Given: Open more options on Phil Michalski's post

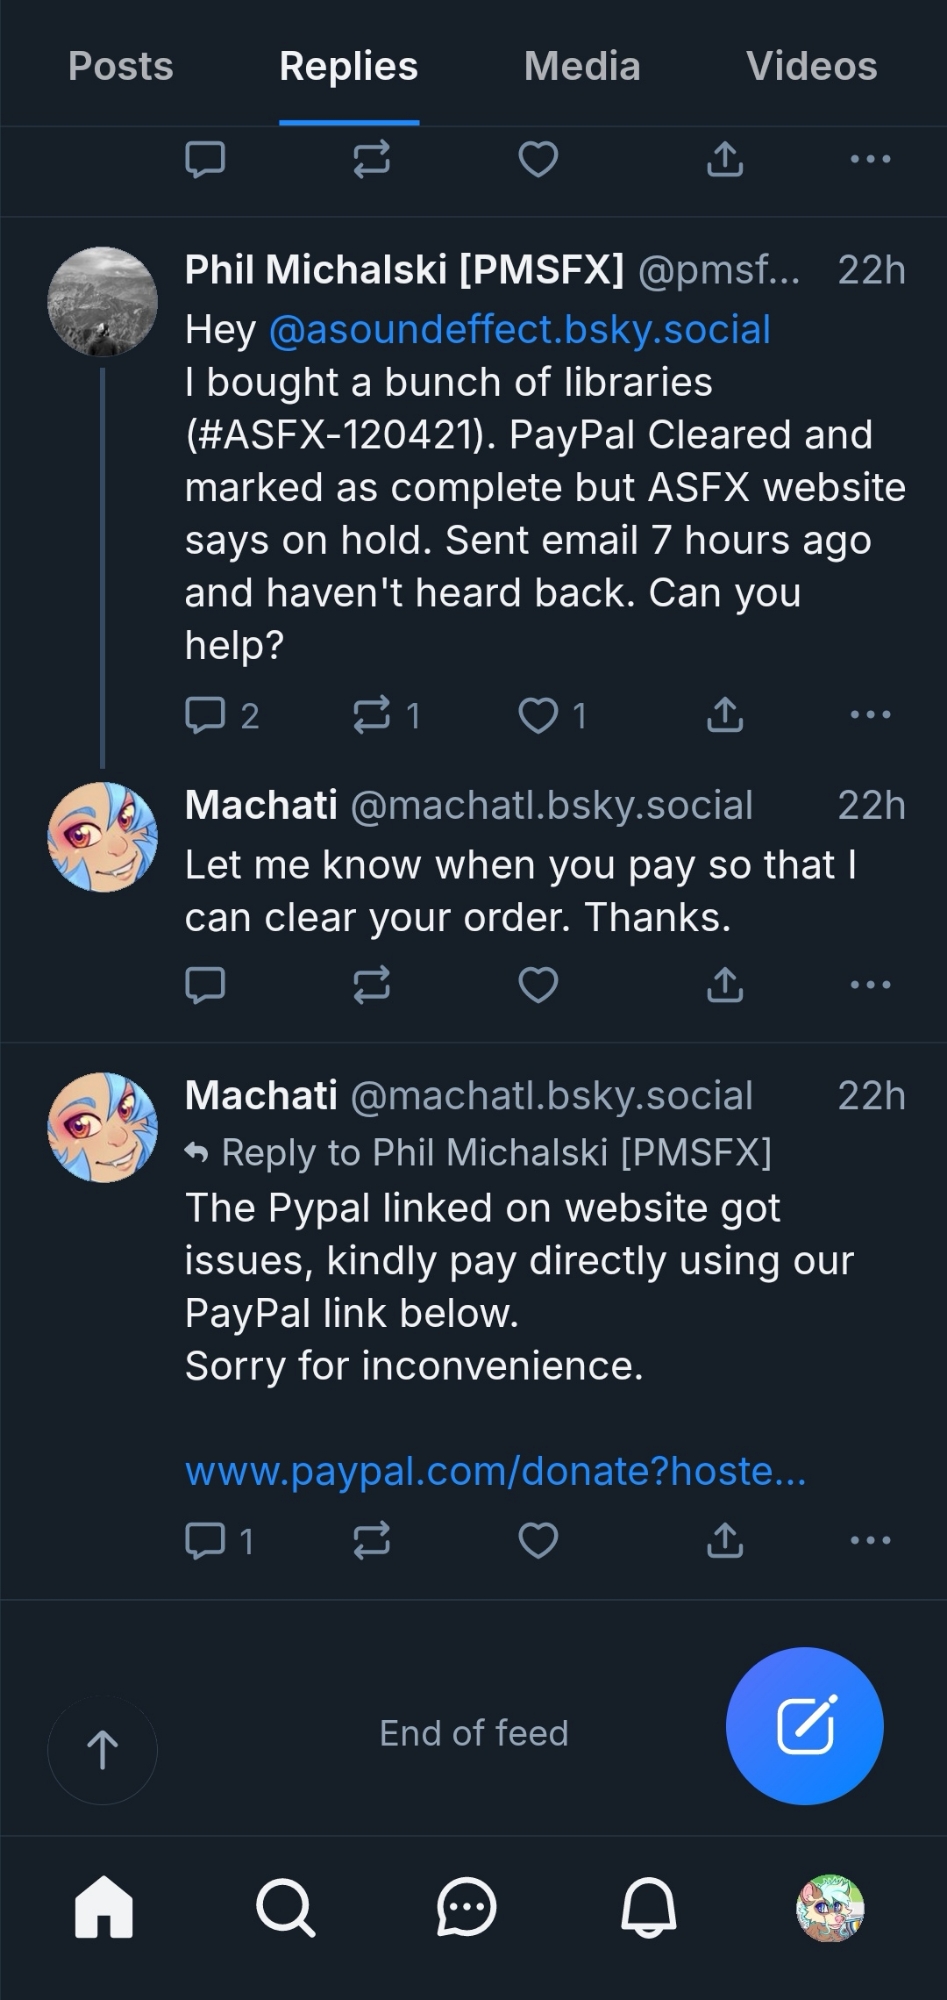Looking at the screenshot, I should 870,714.
